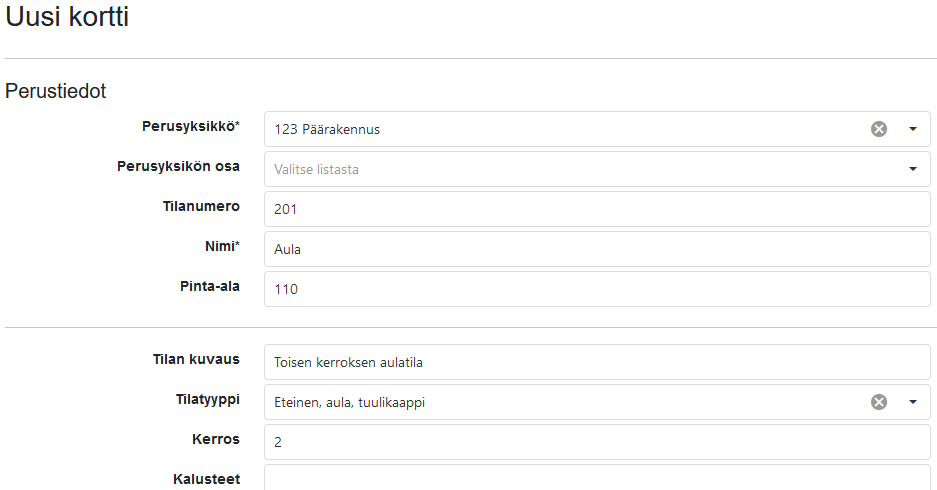Open the Perusyksikkö dropdown arrow
The width and height of the screenshot is (937, 490).
(912, 129)
